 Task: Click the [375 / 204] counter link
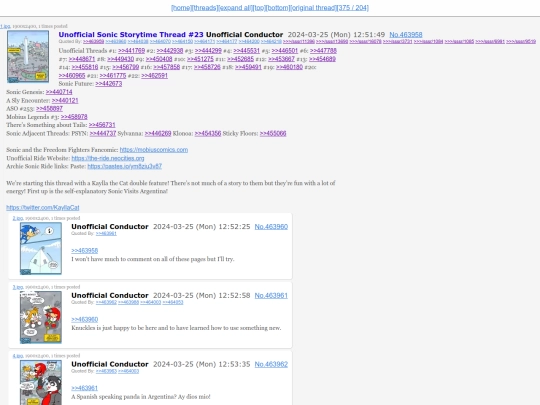pyautogui.click(x=353, y=8)
